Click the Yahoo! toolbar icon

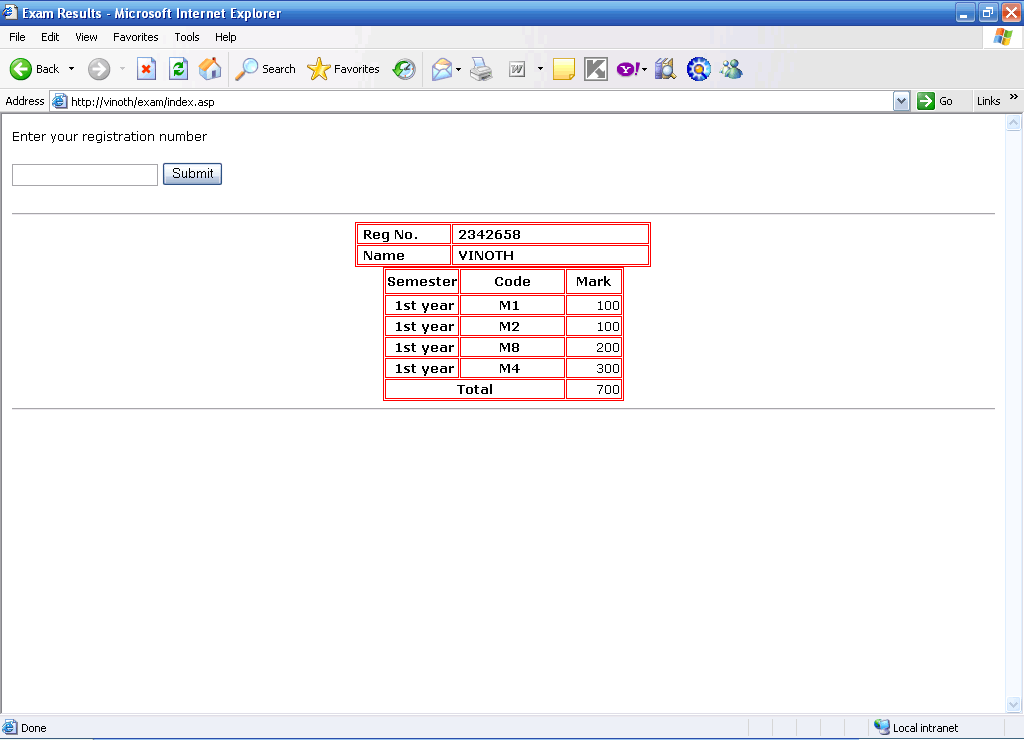click(628, 69)
